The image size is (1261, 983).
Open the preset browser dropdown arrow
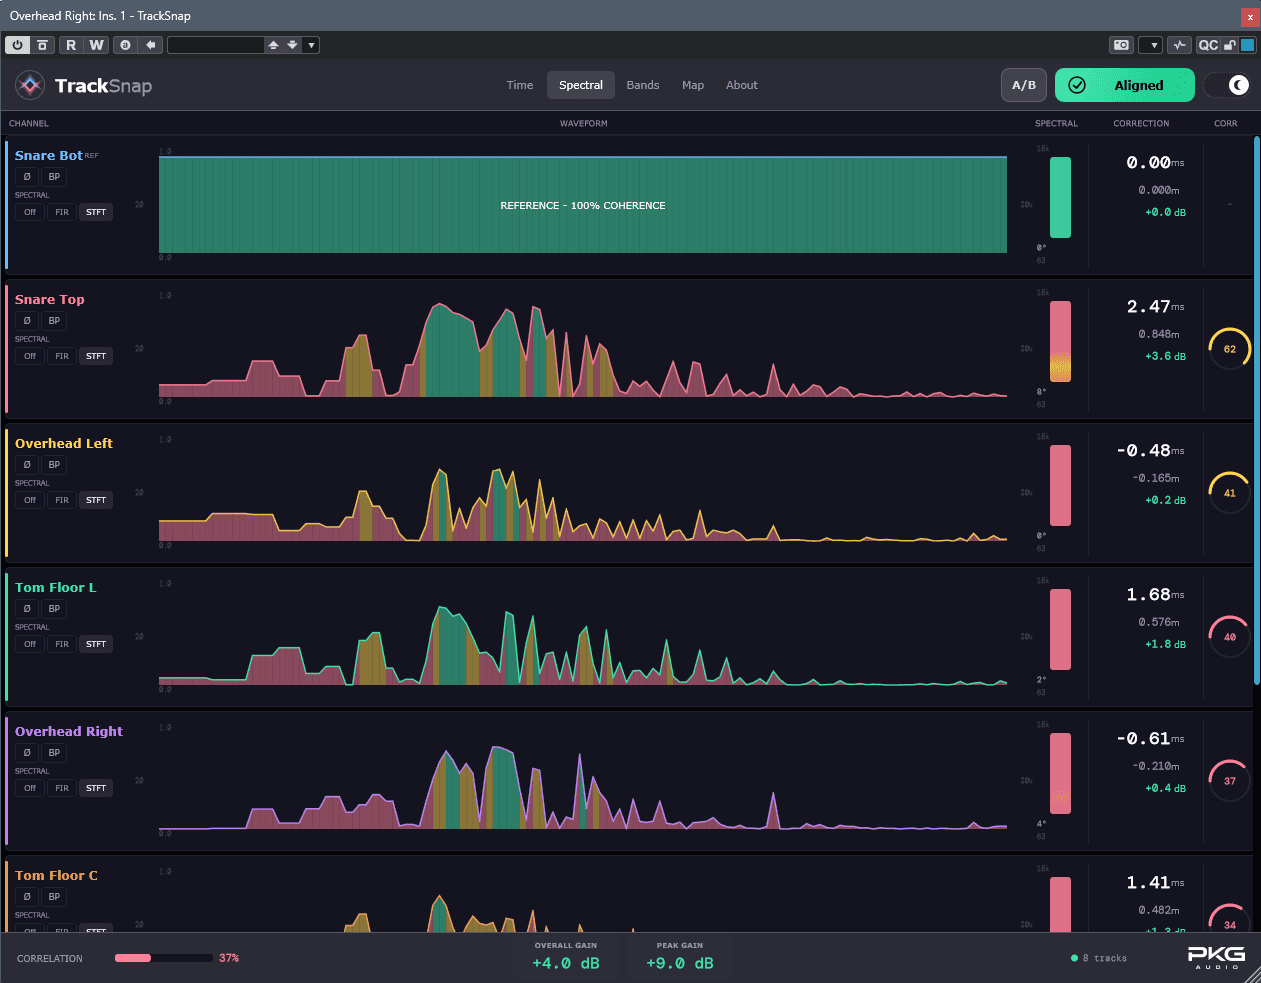(x=311, y=45)
